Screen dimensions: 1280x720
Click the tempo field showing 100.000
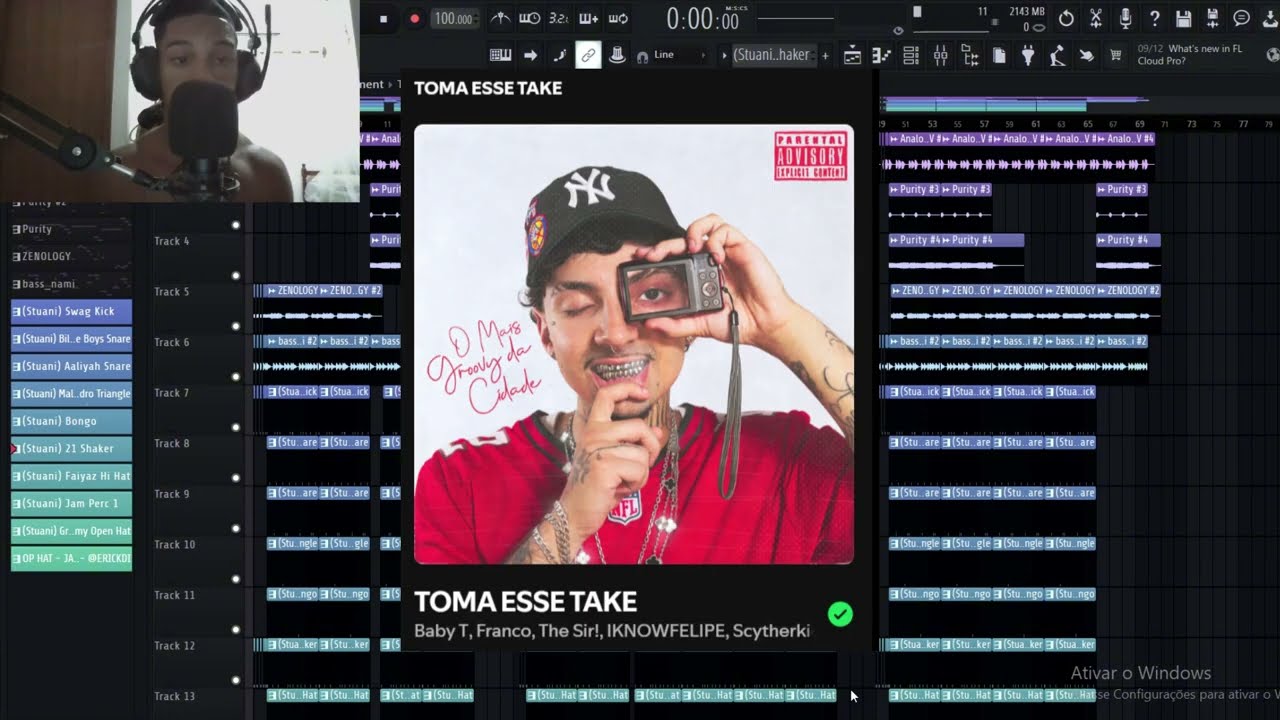click(454, 18)
